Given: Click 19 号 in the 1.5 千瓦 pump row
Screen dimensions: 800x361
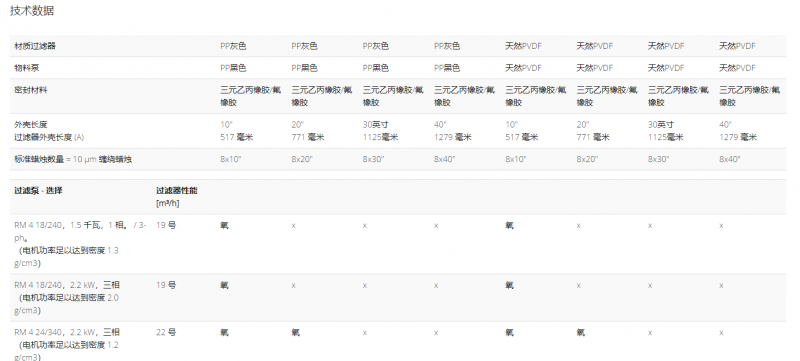Looking at the screenshot, I should 166,225.
